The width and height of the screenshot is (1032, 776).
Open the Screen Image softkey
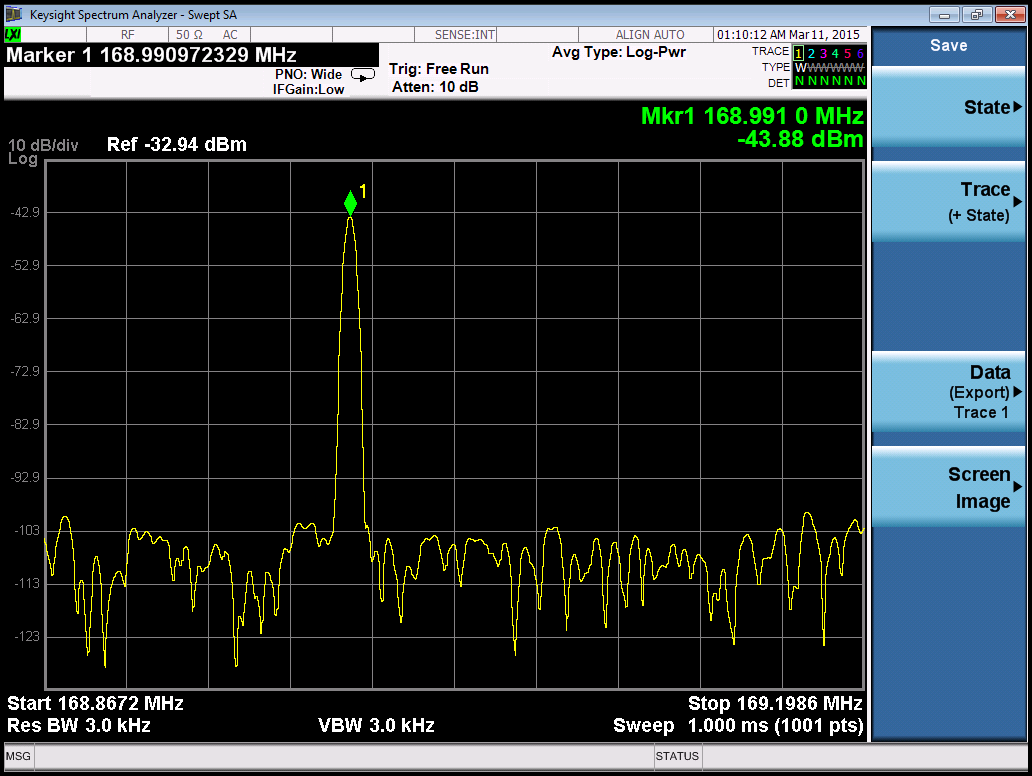[948, 487]
